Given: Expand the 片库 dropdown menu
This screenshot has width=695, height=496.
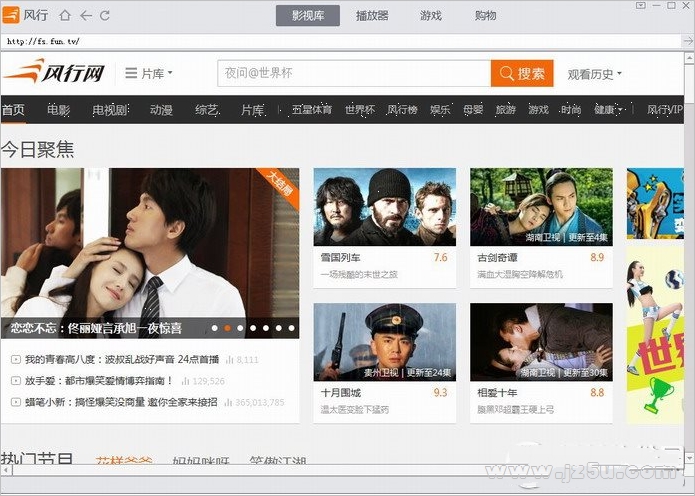Looking at the screenshot, I should pyautogui.click(x=149, y=73).
